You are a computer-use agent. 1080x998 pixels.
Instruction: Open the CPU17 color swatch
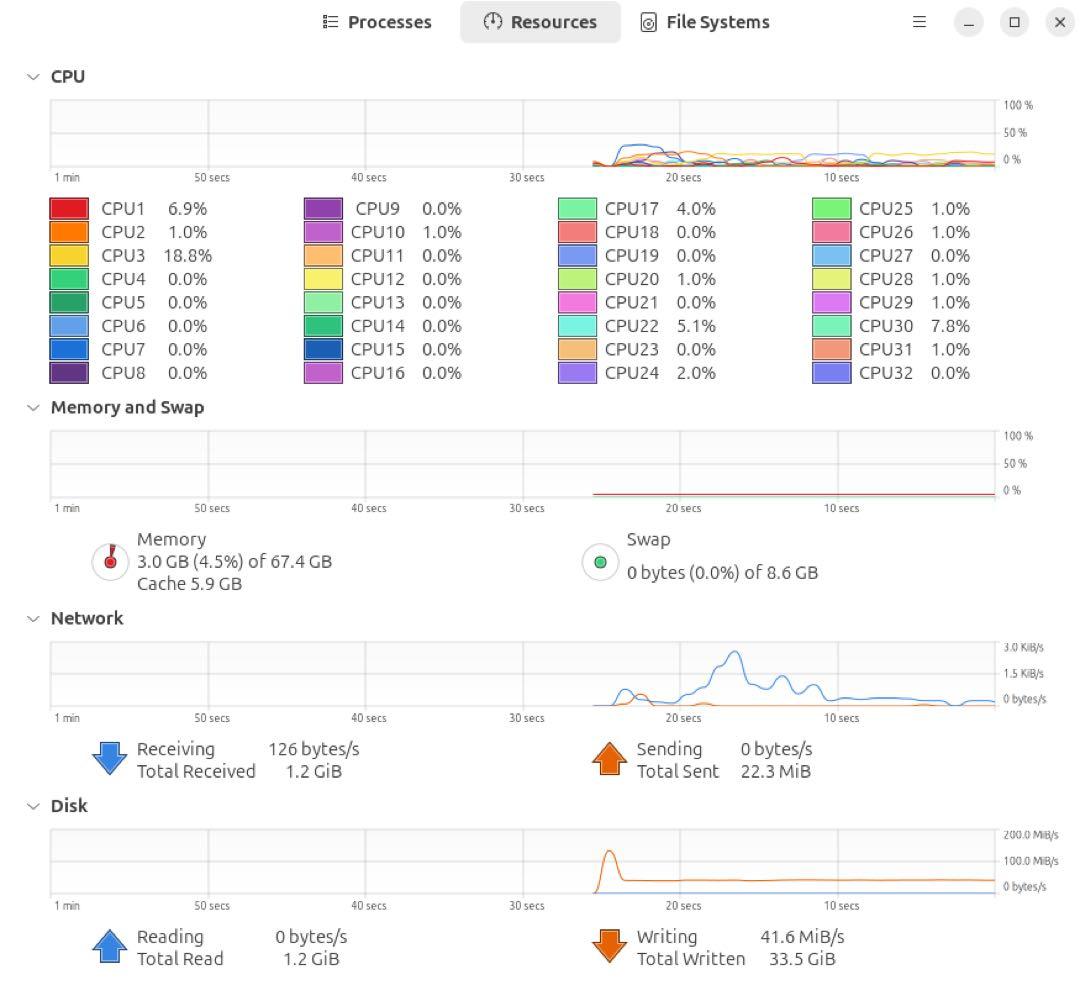577,209
